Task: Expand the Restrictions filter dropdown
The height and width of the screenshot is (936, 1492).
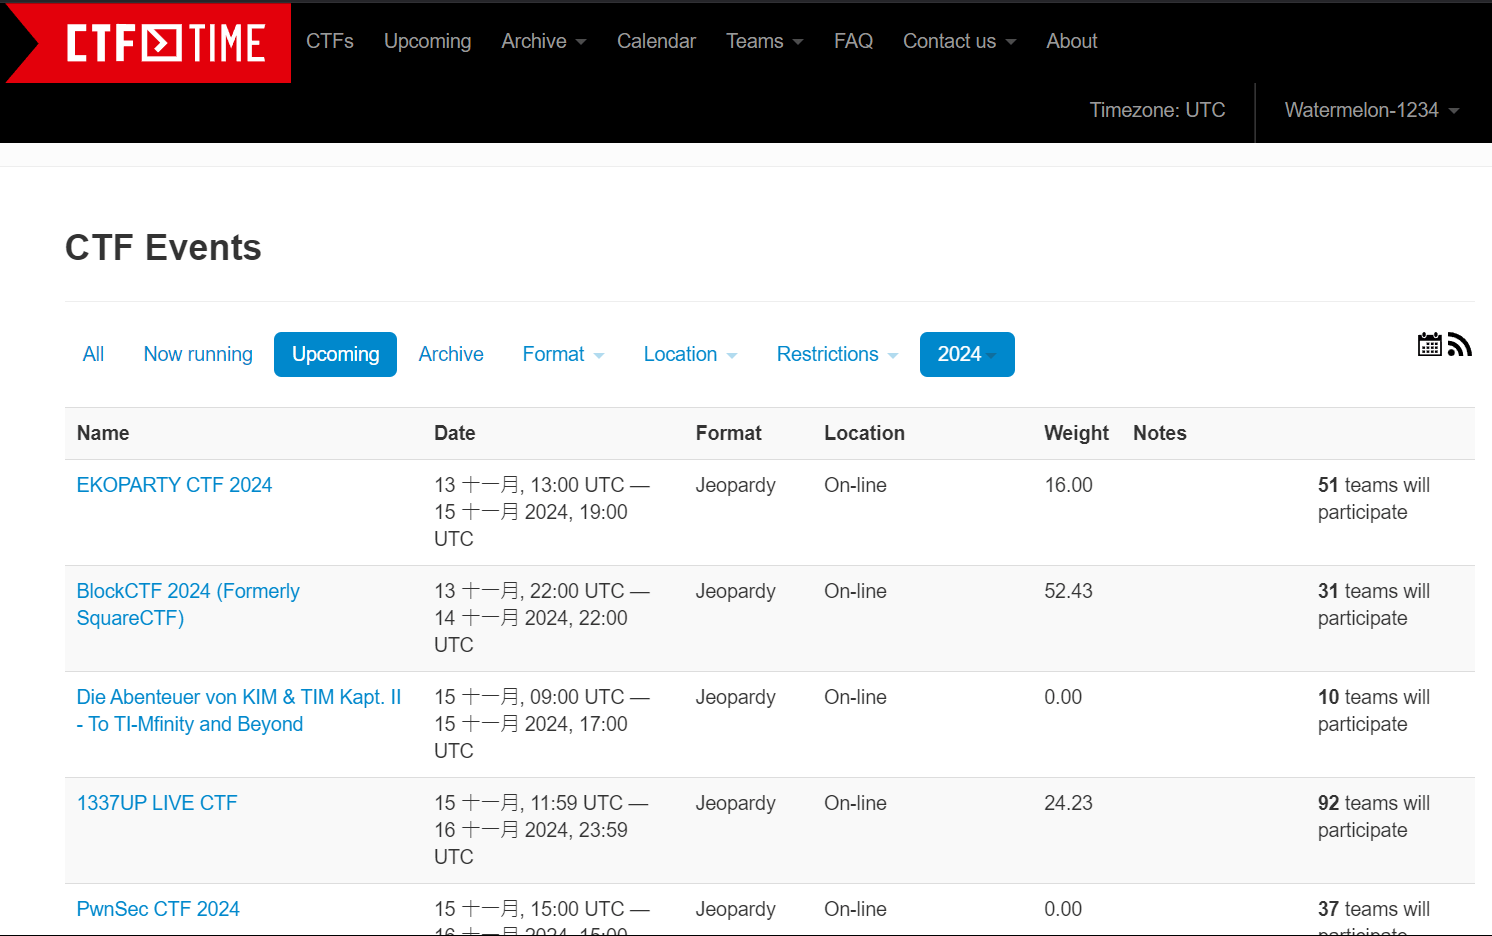Action: [838, 354]
